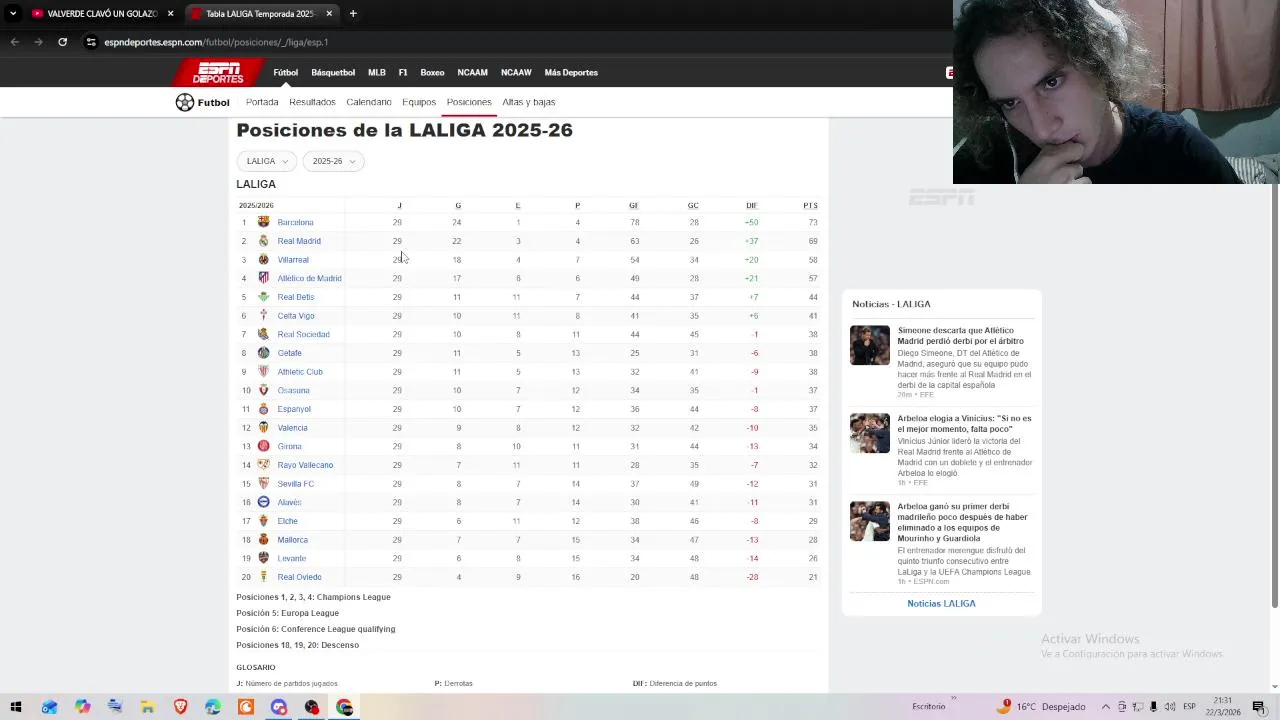Image resolution: width=1280 pixels, height=720 pixels.
Task: Open a new browser tab
Action: [x=353, y=14]
